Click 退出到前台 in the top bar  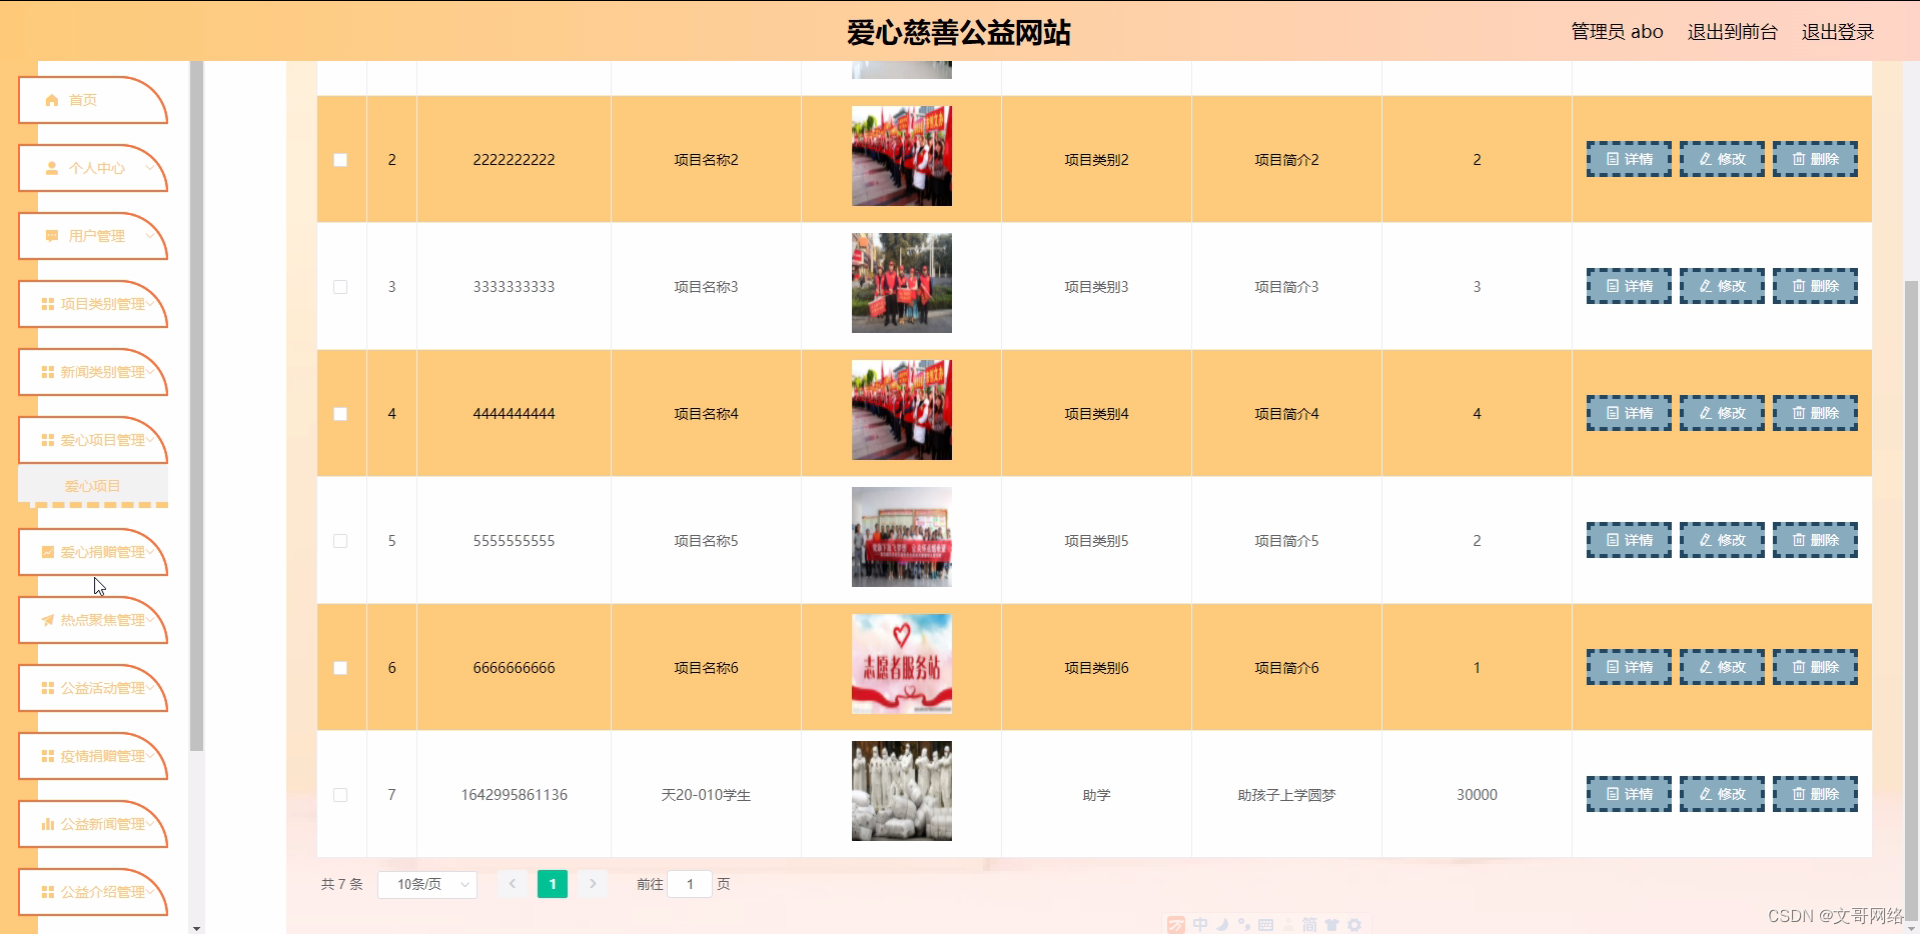coord(1731,31)
